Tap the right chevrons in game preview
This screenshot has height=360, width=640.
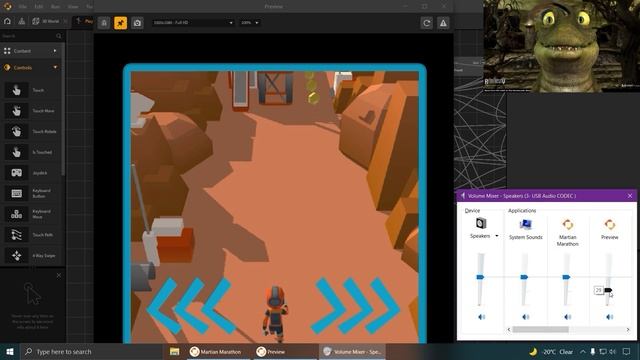355,306
